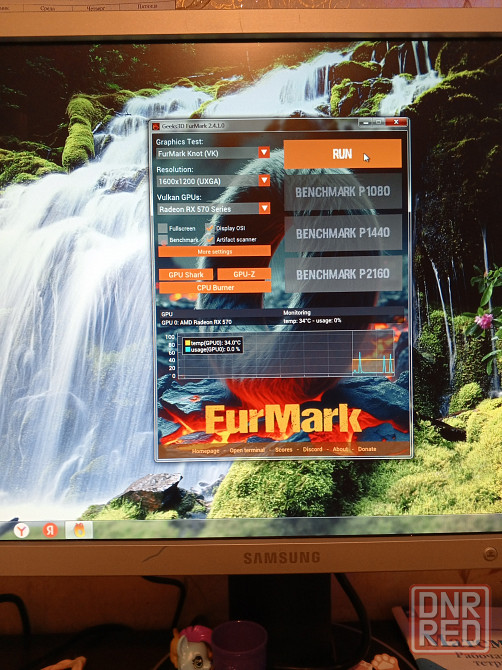Enable the Benchmark checkbox
The height and width of the screenshot is (670, 502).
coord(163,240)
